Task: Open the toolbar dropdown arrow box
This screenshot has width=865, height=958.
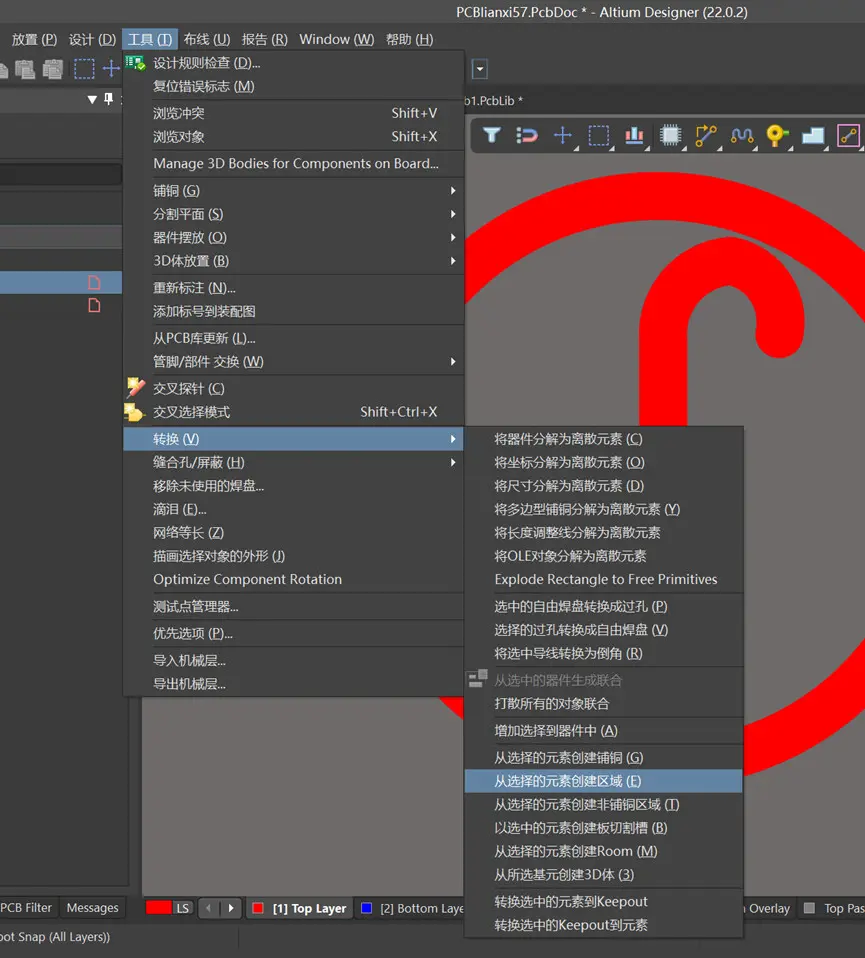Action: coord(480,69)
